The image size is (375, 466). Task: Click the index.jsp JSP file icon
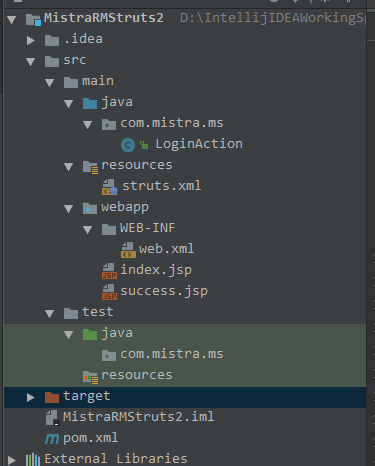(x=109, y=271)
